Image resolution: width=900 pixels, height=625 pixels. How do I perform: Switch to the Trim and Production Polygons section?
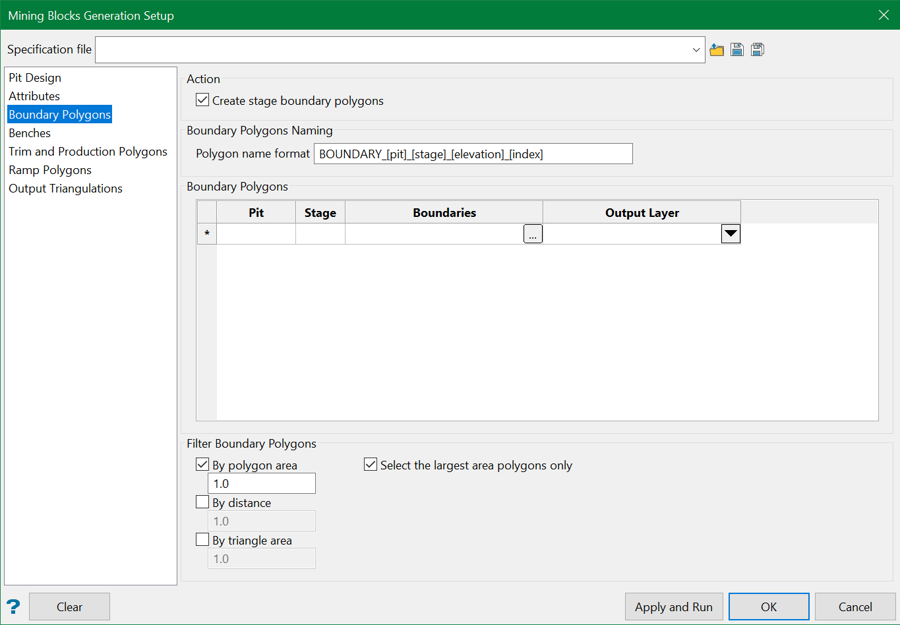pos(88,152)
